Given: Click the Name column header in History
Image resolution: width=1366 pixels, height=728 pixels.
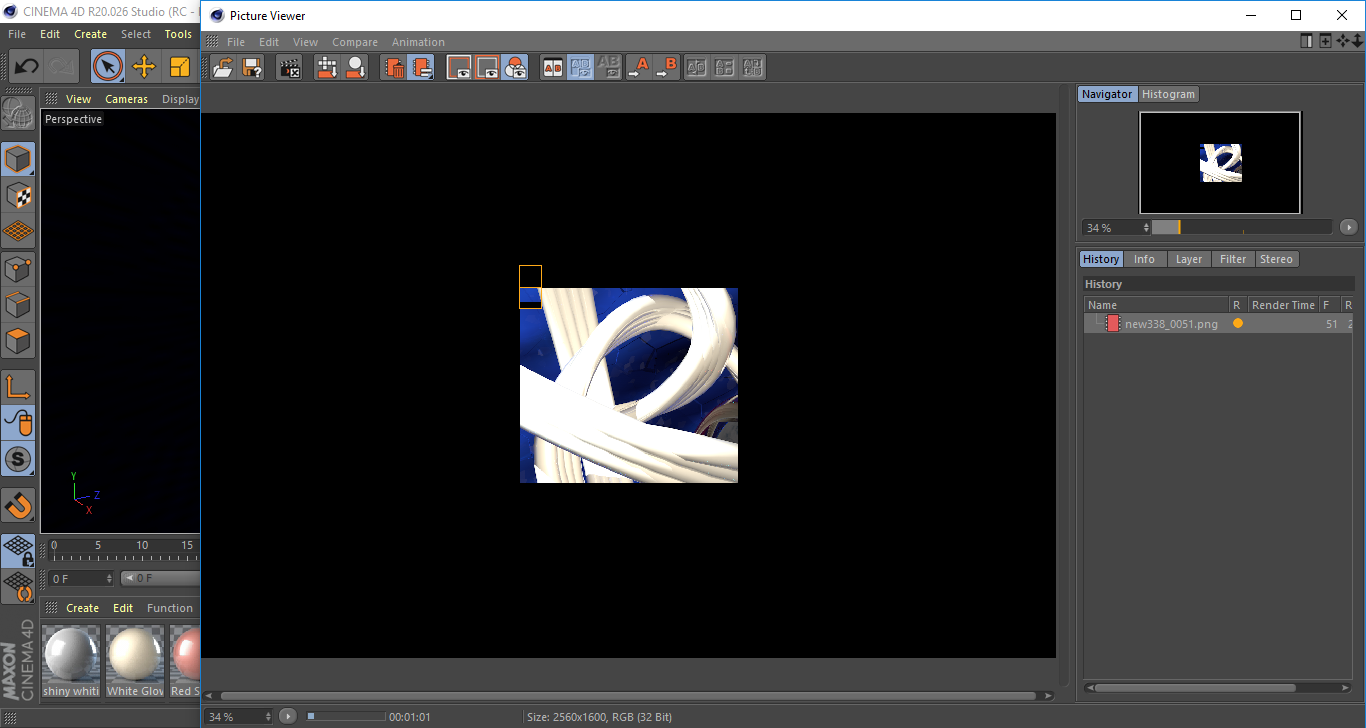Looking at the screenshot, I should [x=1156, y=305].
